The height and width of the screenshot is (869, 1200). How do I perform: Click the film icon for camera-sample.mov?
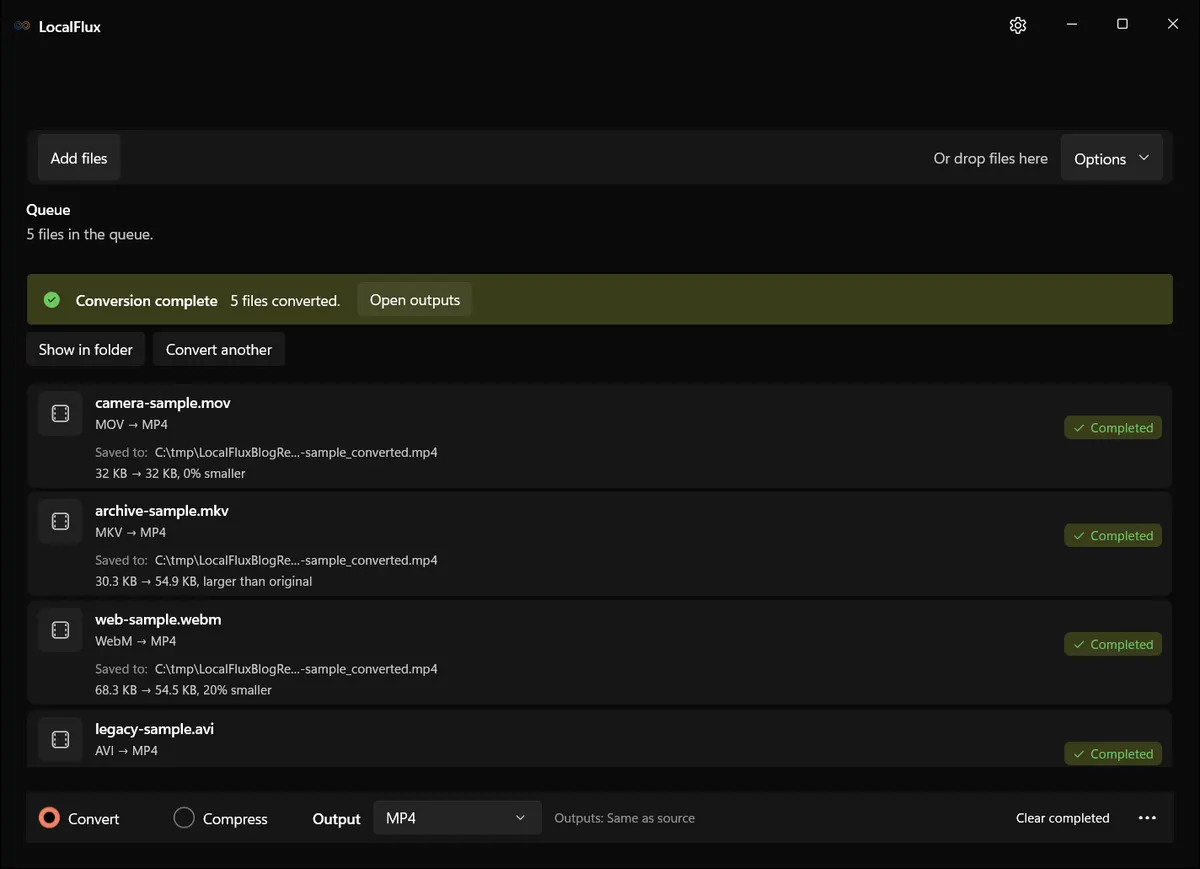[x=60, y=413]
